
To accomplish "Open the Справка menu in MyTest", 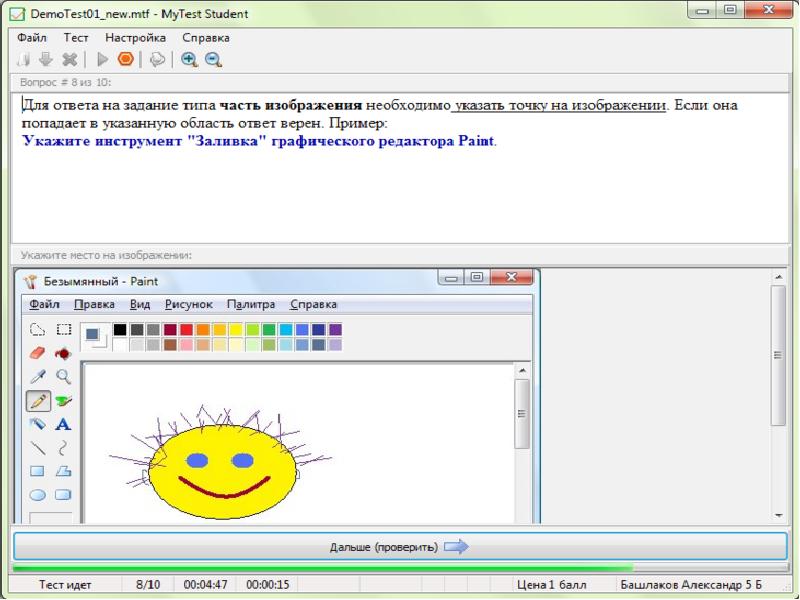I will (x=204, y=37).
